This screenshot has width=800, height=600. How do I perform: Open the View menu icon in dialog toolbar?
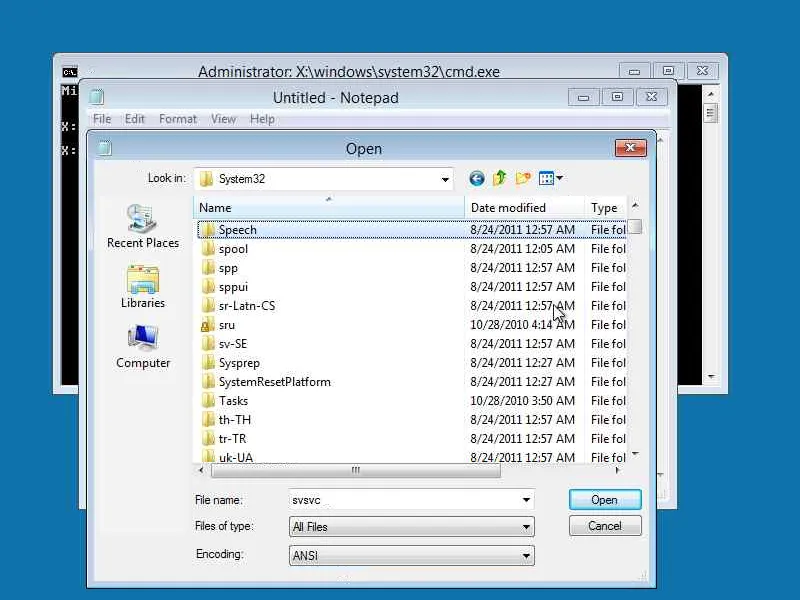(546, 178)
